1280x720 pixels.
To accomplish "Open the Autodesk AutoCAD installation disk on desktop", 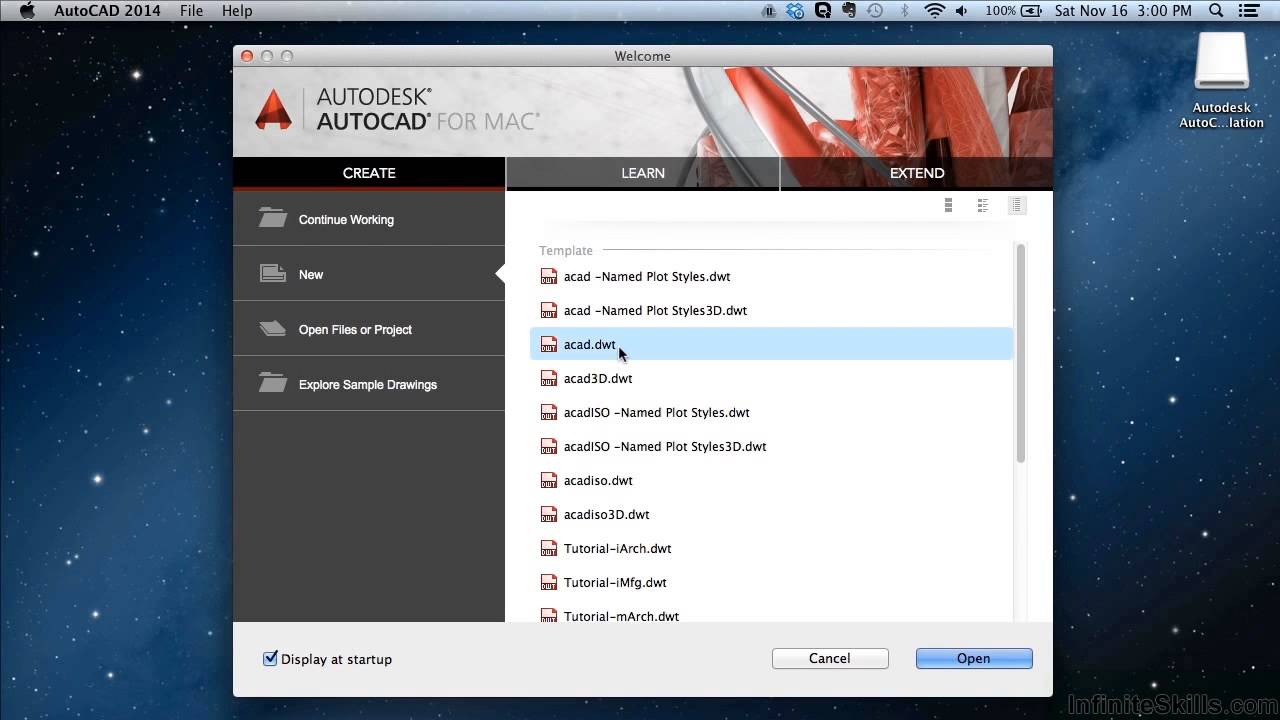I will click(1222, 82).
